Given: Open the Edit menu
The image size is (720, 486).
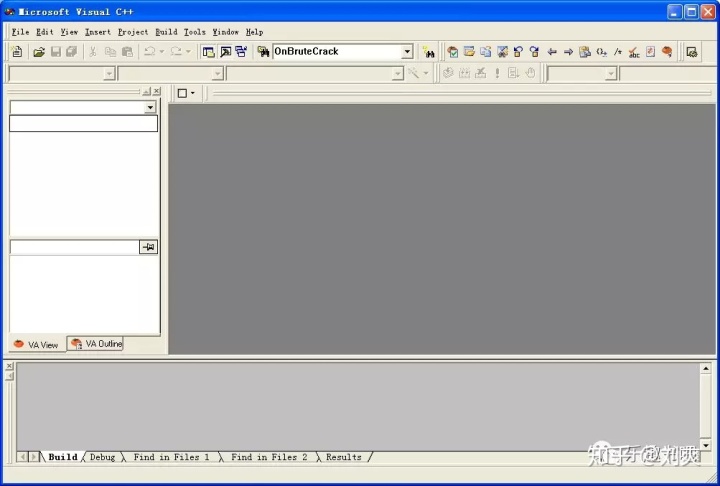Looking at the screenshot, I should (45, 32).
